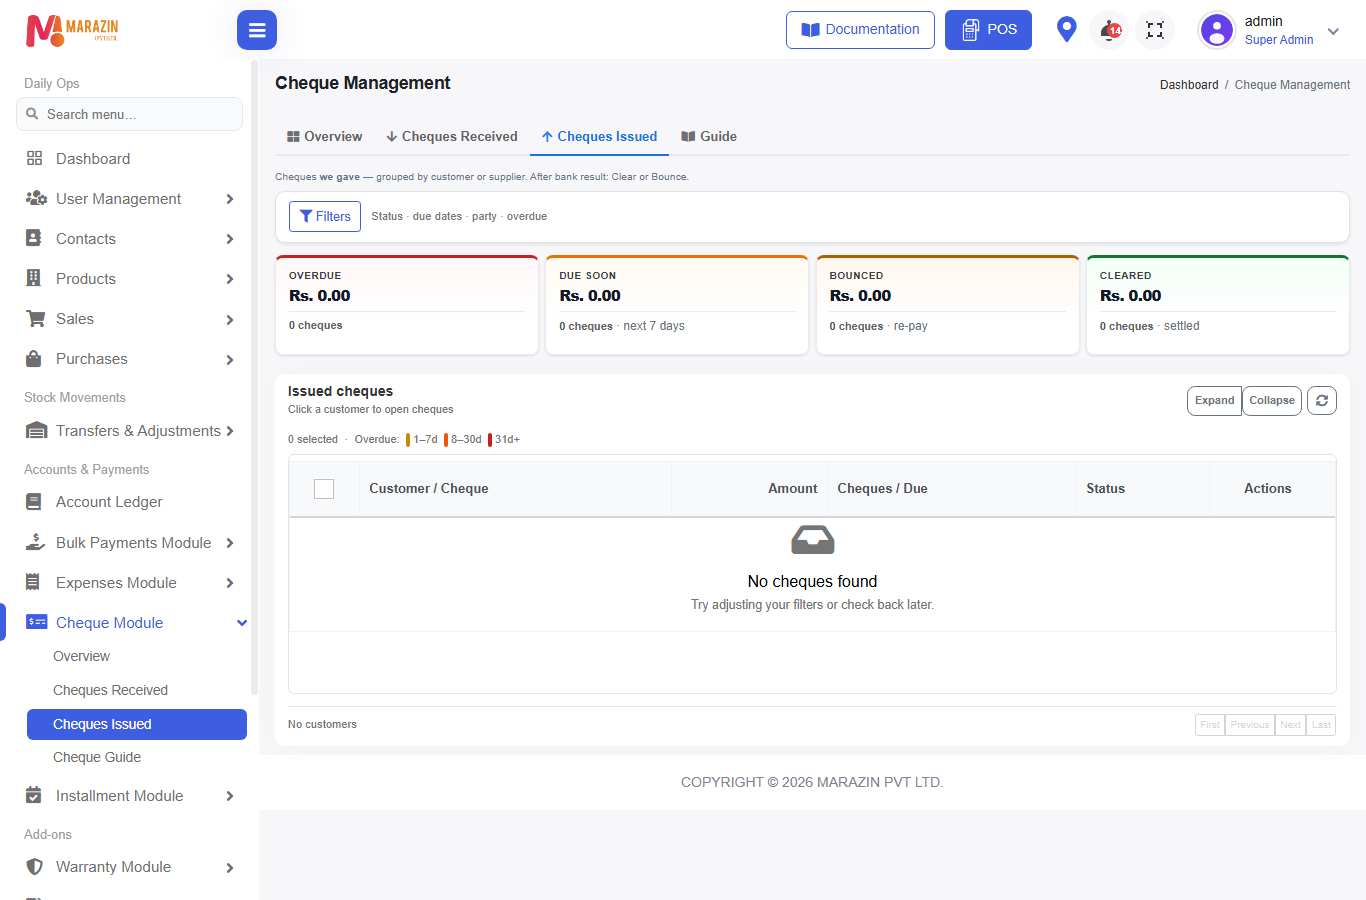This screenshot has width=1366, height=900.
Task: Toggle the hamburger sidebar menu button
Action: tap(257, 30)
